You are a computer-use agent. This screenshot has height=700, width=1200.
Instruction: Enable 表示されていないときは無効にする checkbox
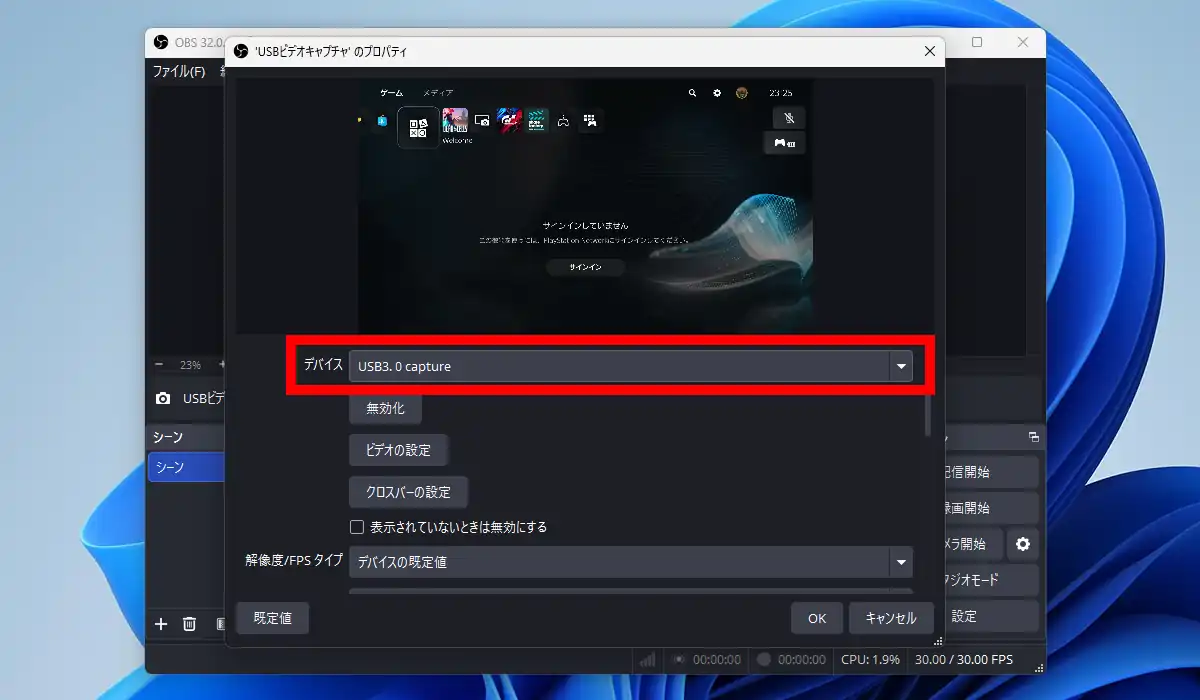tap(357, 527)
